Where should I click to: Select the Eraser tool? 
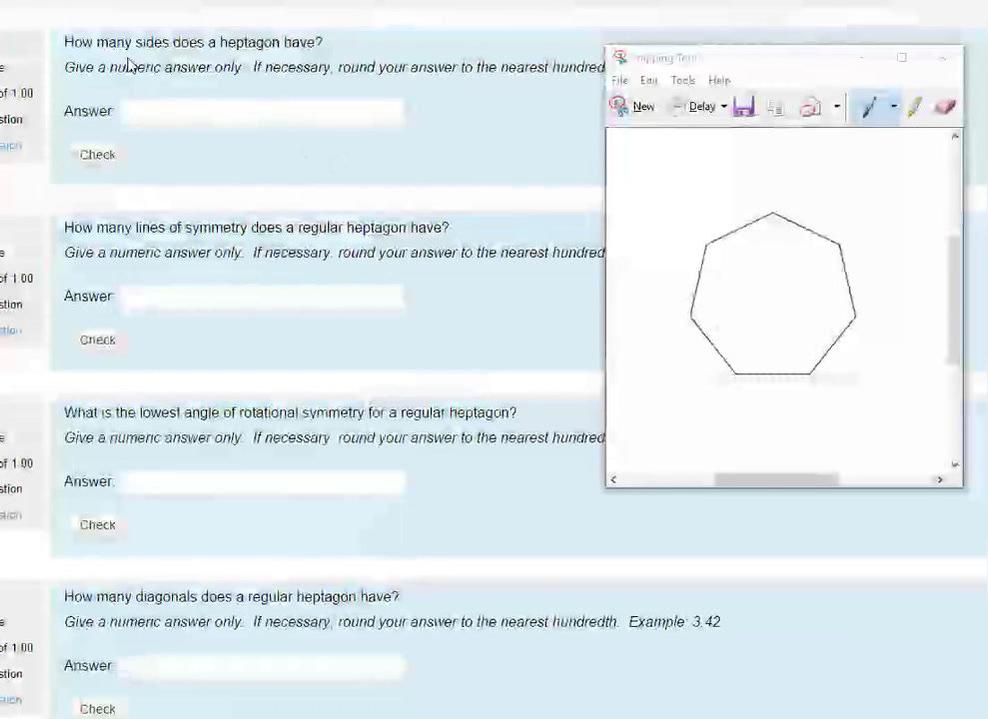click(x=944, y=107)
